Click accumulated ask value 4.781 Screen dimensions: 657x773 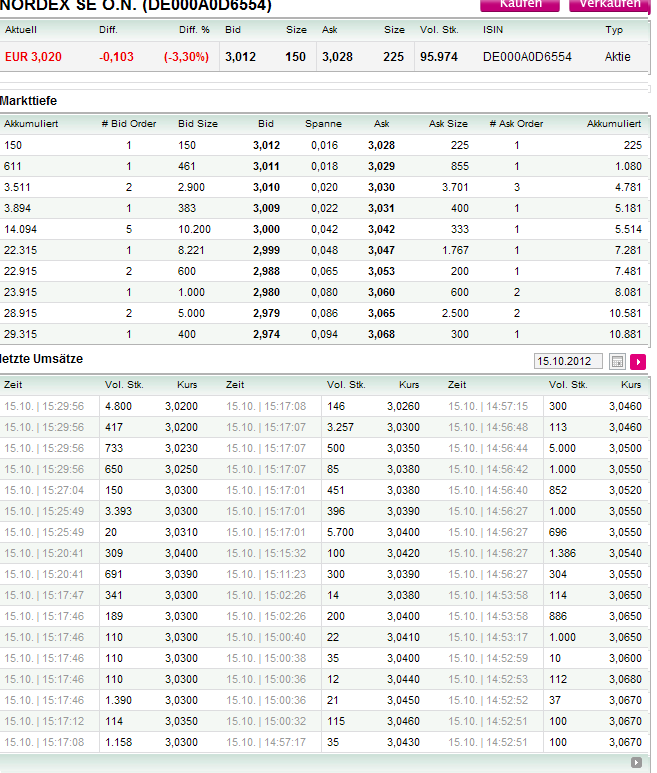click(628, 187)
